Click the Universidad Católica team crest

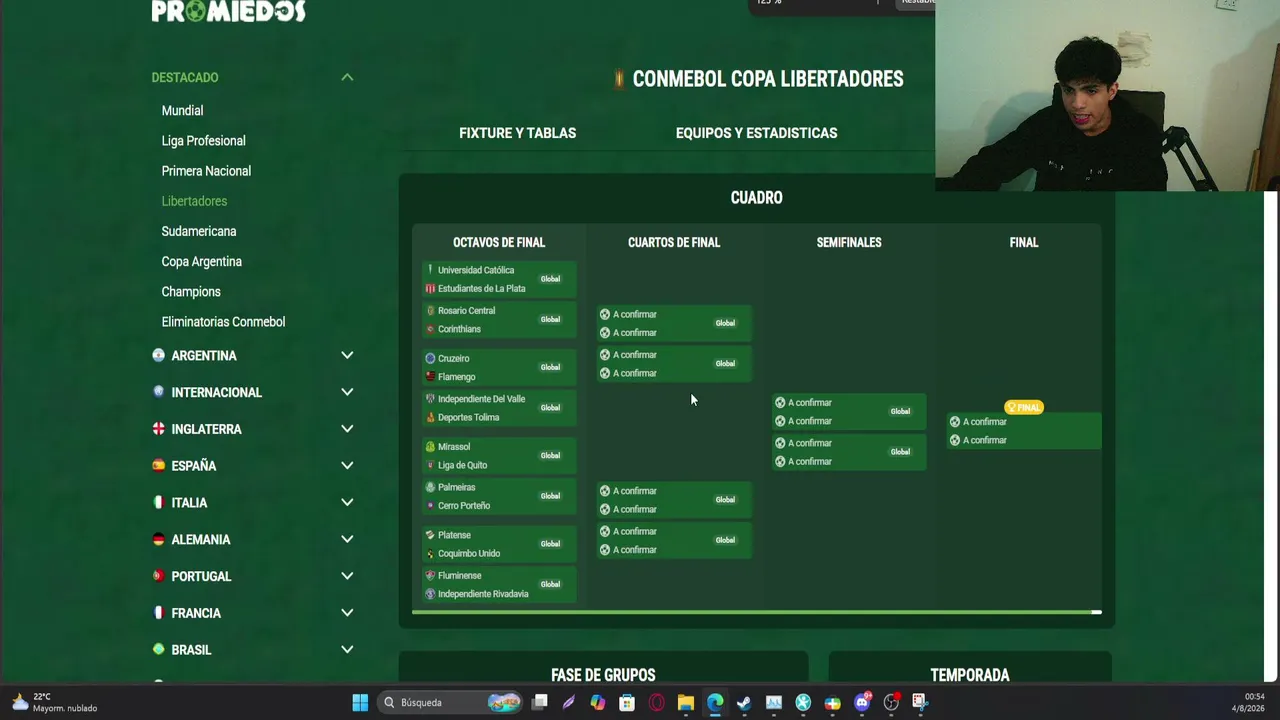click(430, 270)
